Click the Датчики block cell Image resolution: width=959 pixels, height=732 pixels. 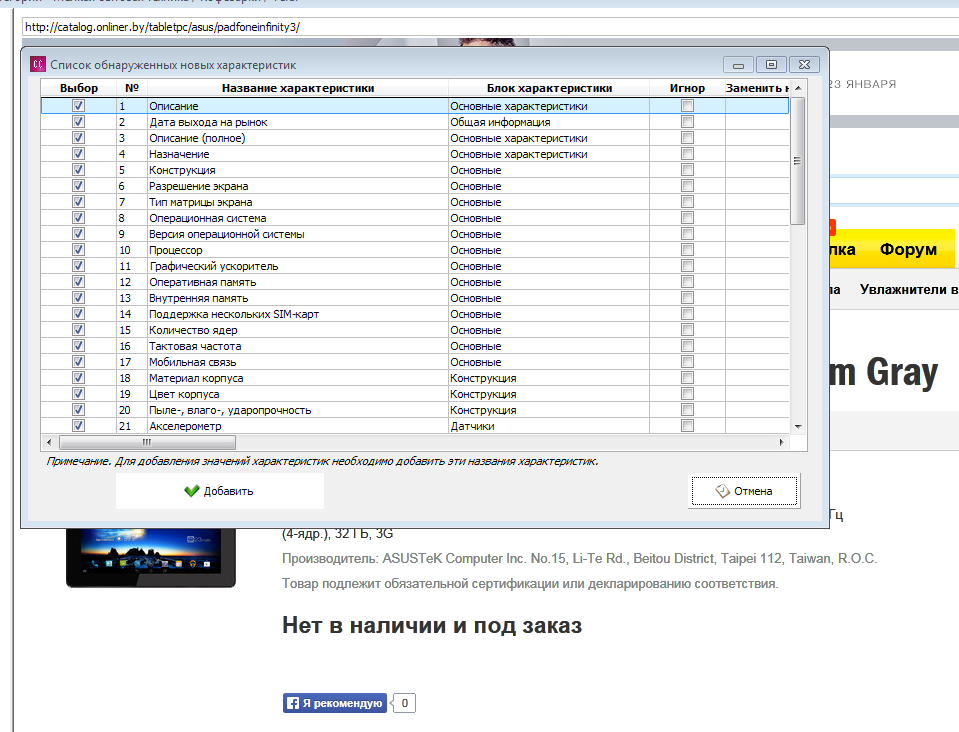[549, 426]
